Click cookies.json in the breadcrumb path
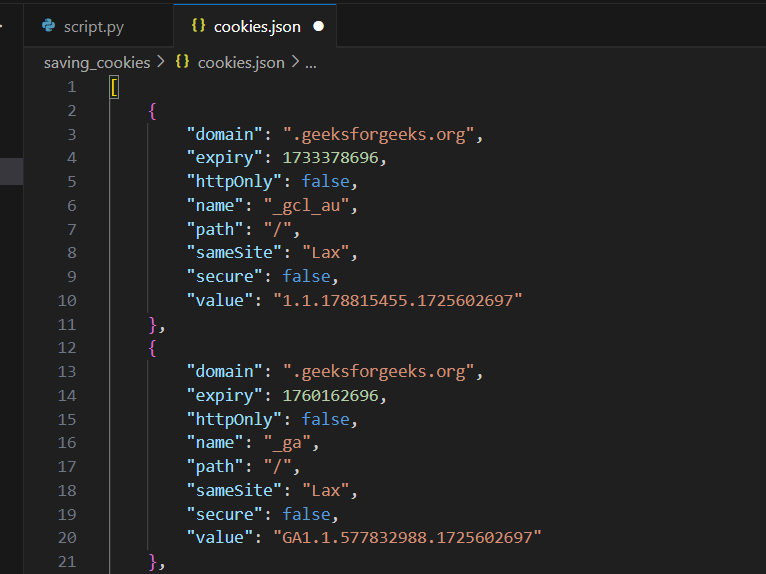Viewport: 766px width, 574px height. (241, 63)
